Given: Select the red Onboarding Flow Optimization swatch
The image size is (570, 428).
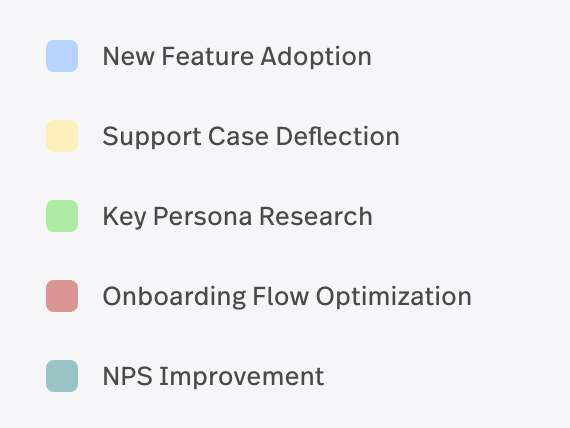Looking at the screenshot, I should [62, 296].
